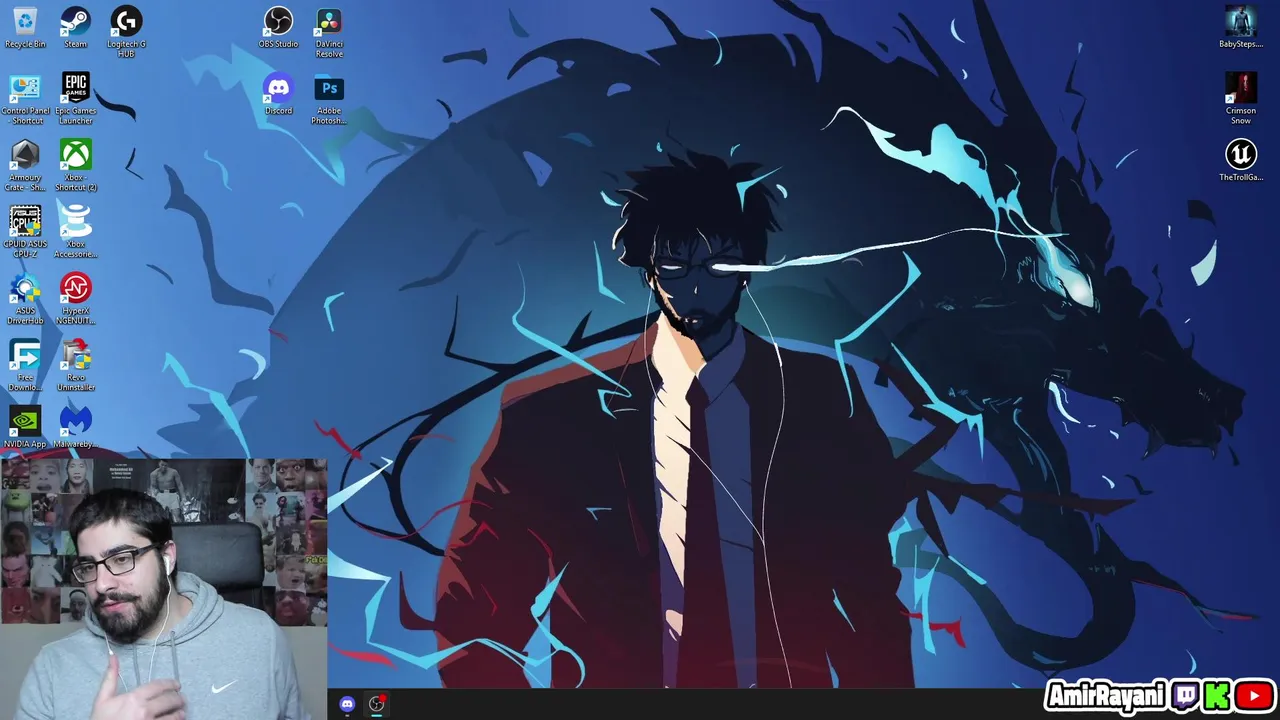Image resolution: width=1280 pixels, height=720 pixels.
Task: Launch OBS Studio desktop shortcut
Action: 278,27
